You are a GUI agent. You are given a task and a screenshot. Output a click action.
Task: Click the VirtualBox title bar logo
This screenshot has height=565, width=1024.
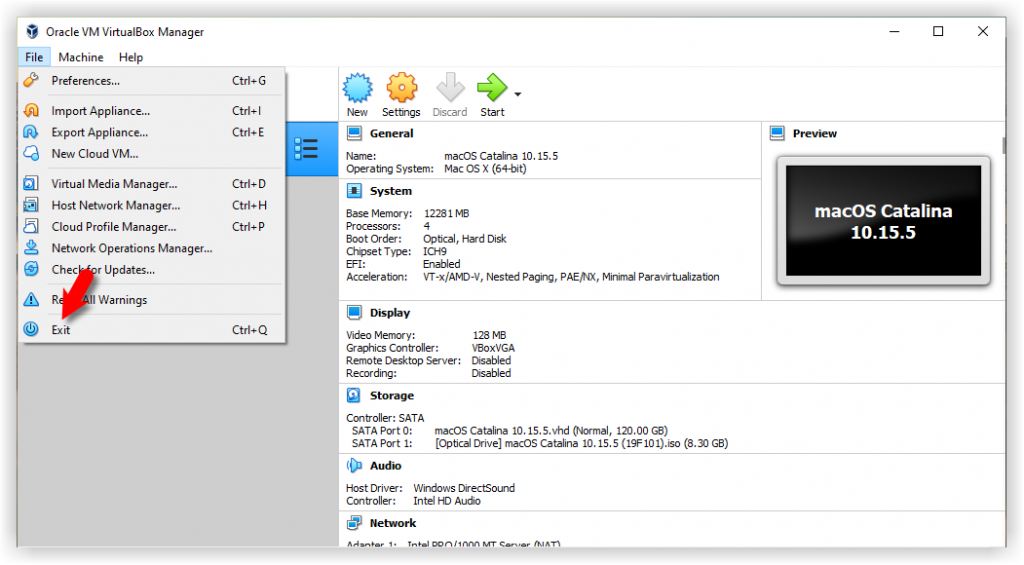pyautogui.click(x=32, y=31)
